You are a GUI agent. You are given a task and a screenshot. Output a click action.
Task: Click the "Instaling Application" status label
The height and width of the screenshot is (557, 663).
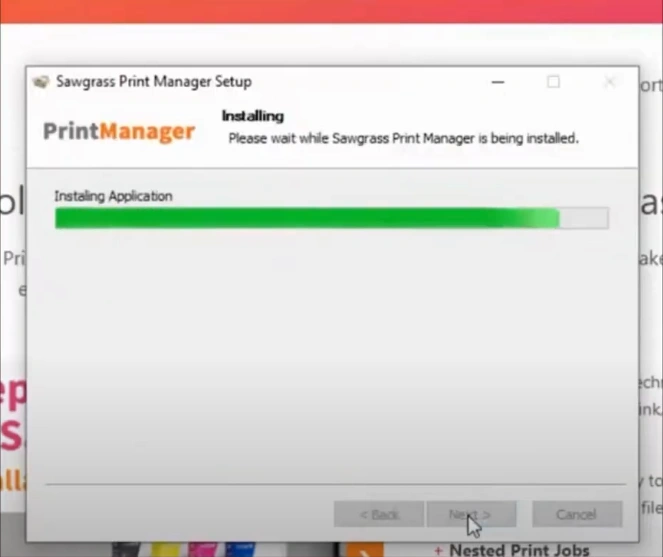[x=113, y=196]
